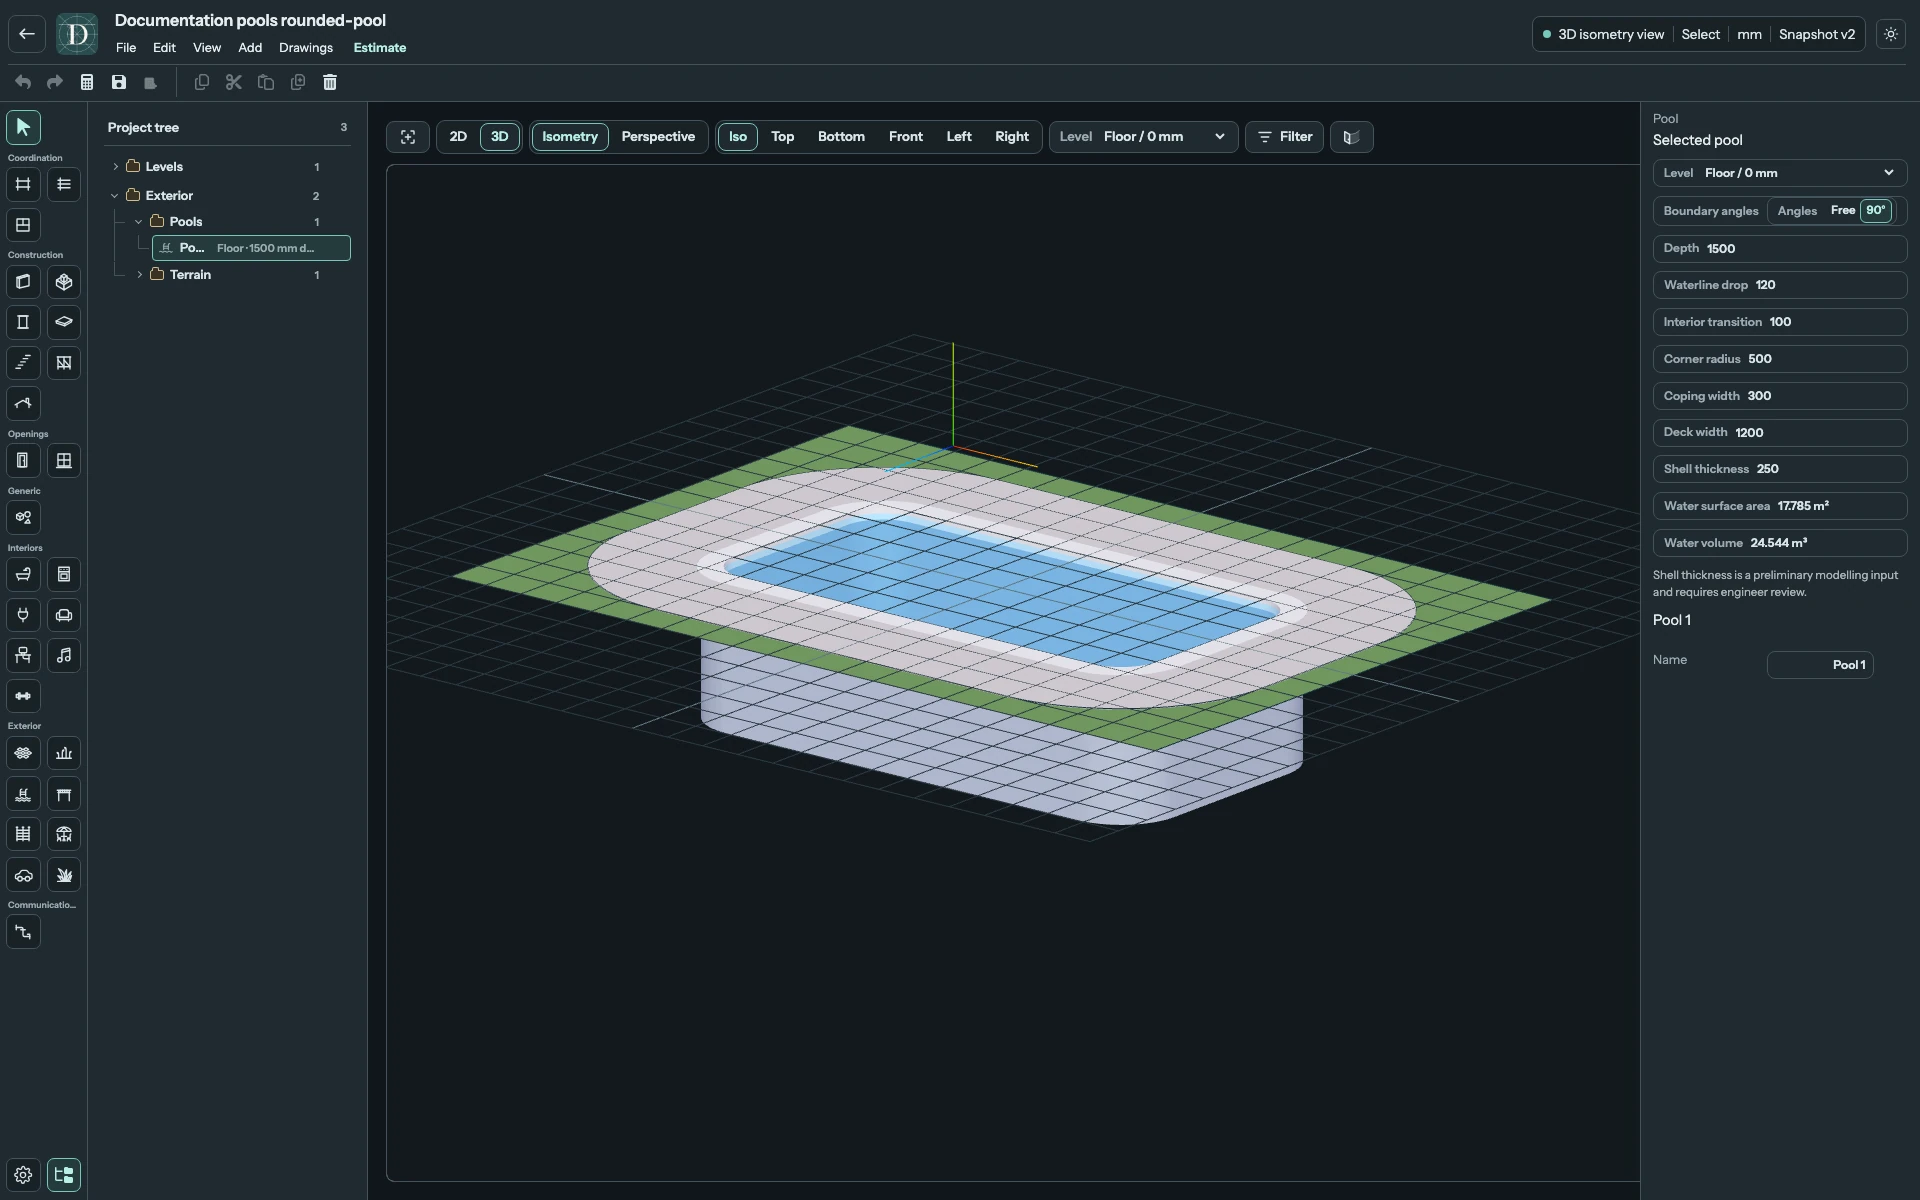Screen dimensions: 1920x1200
Task: Toggle the light theme sun icon
Action: click(1890, 34)
